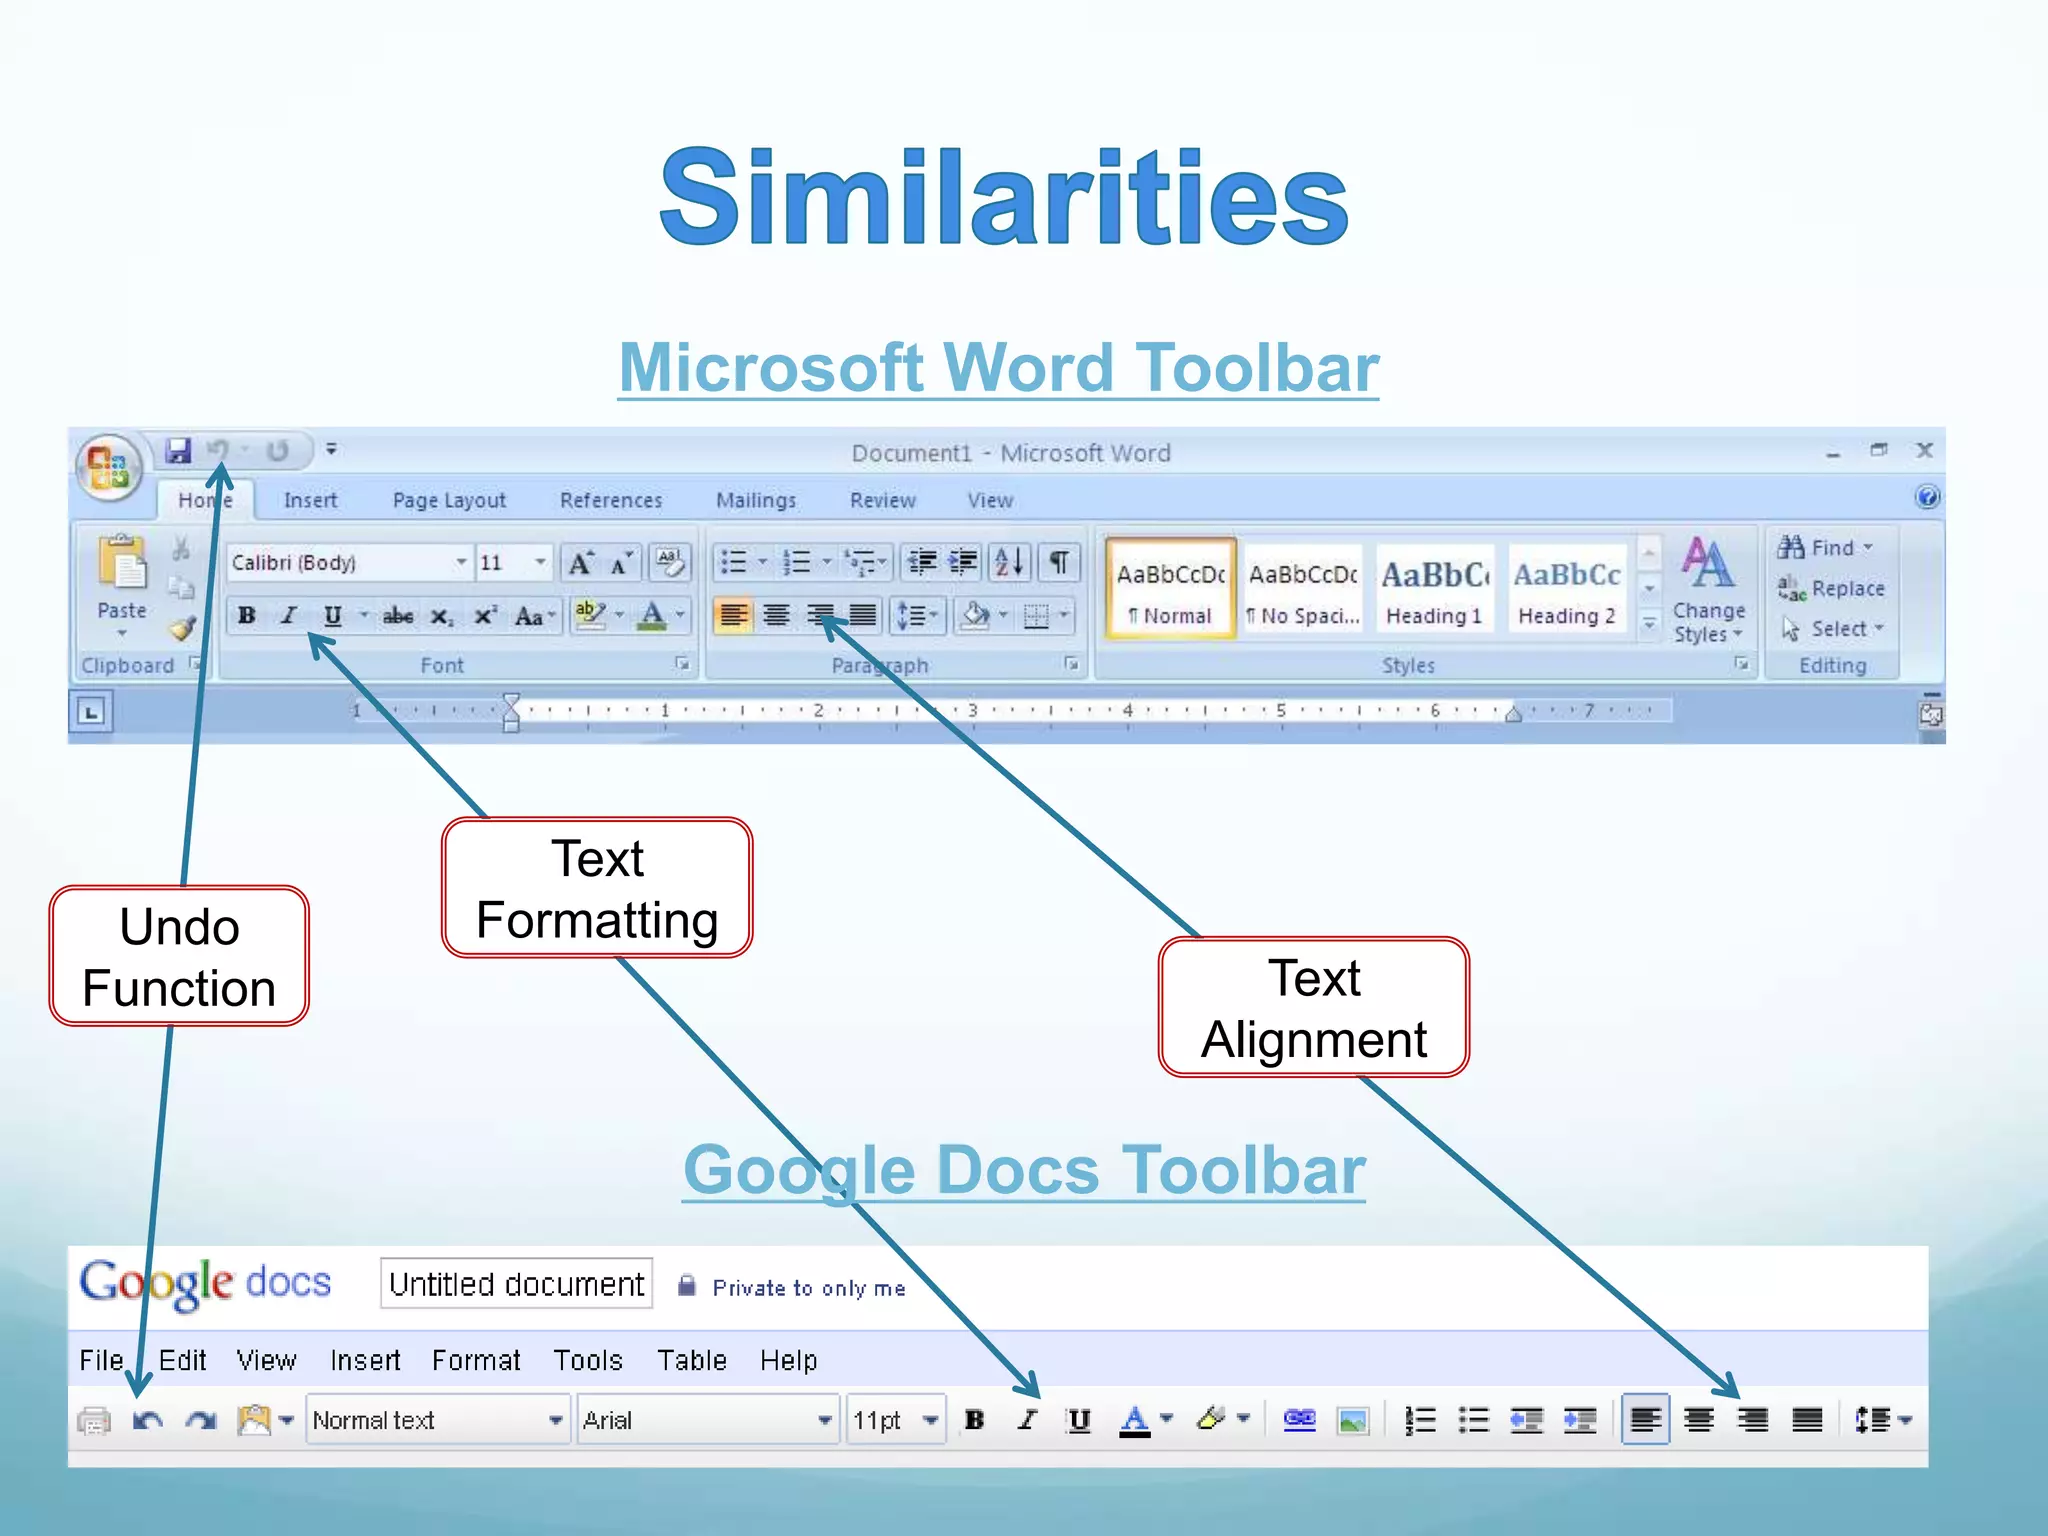Open Google Docs Table menu
This screenshot has height=1536, width=2048.
(x=692, y=1360)
